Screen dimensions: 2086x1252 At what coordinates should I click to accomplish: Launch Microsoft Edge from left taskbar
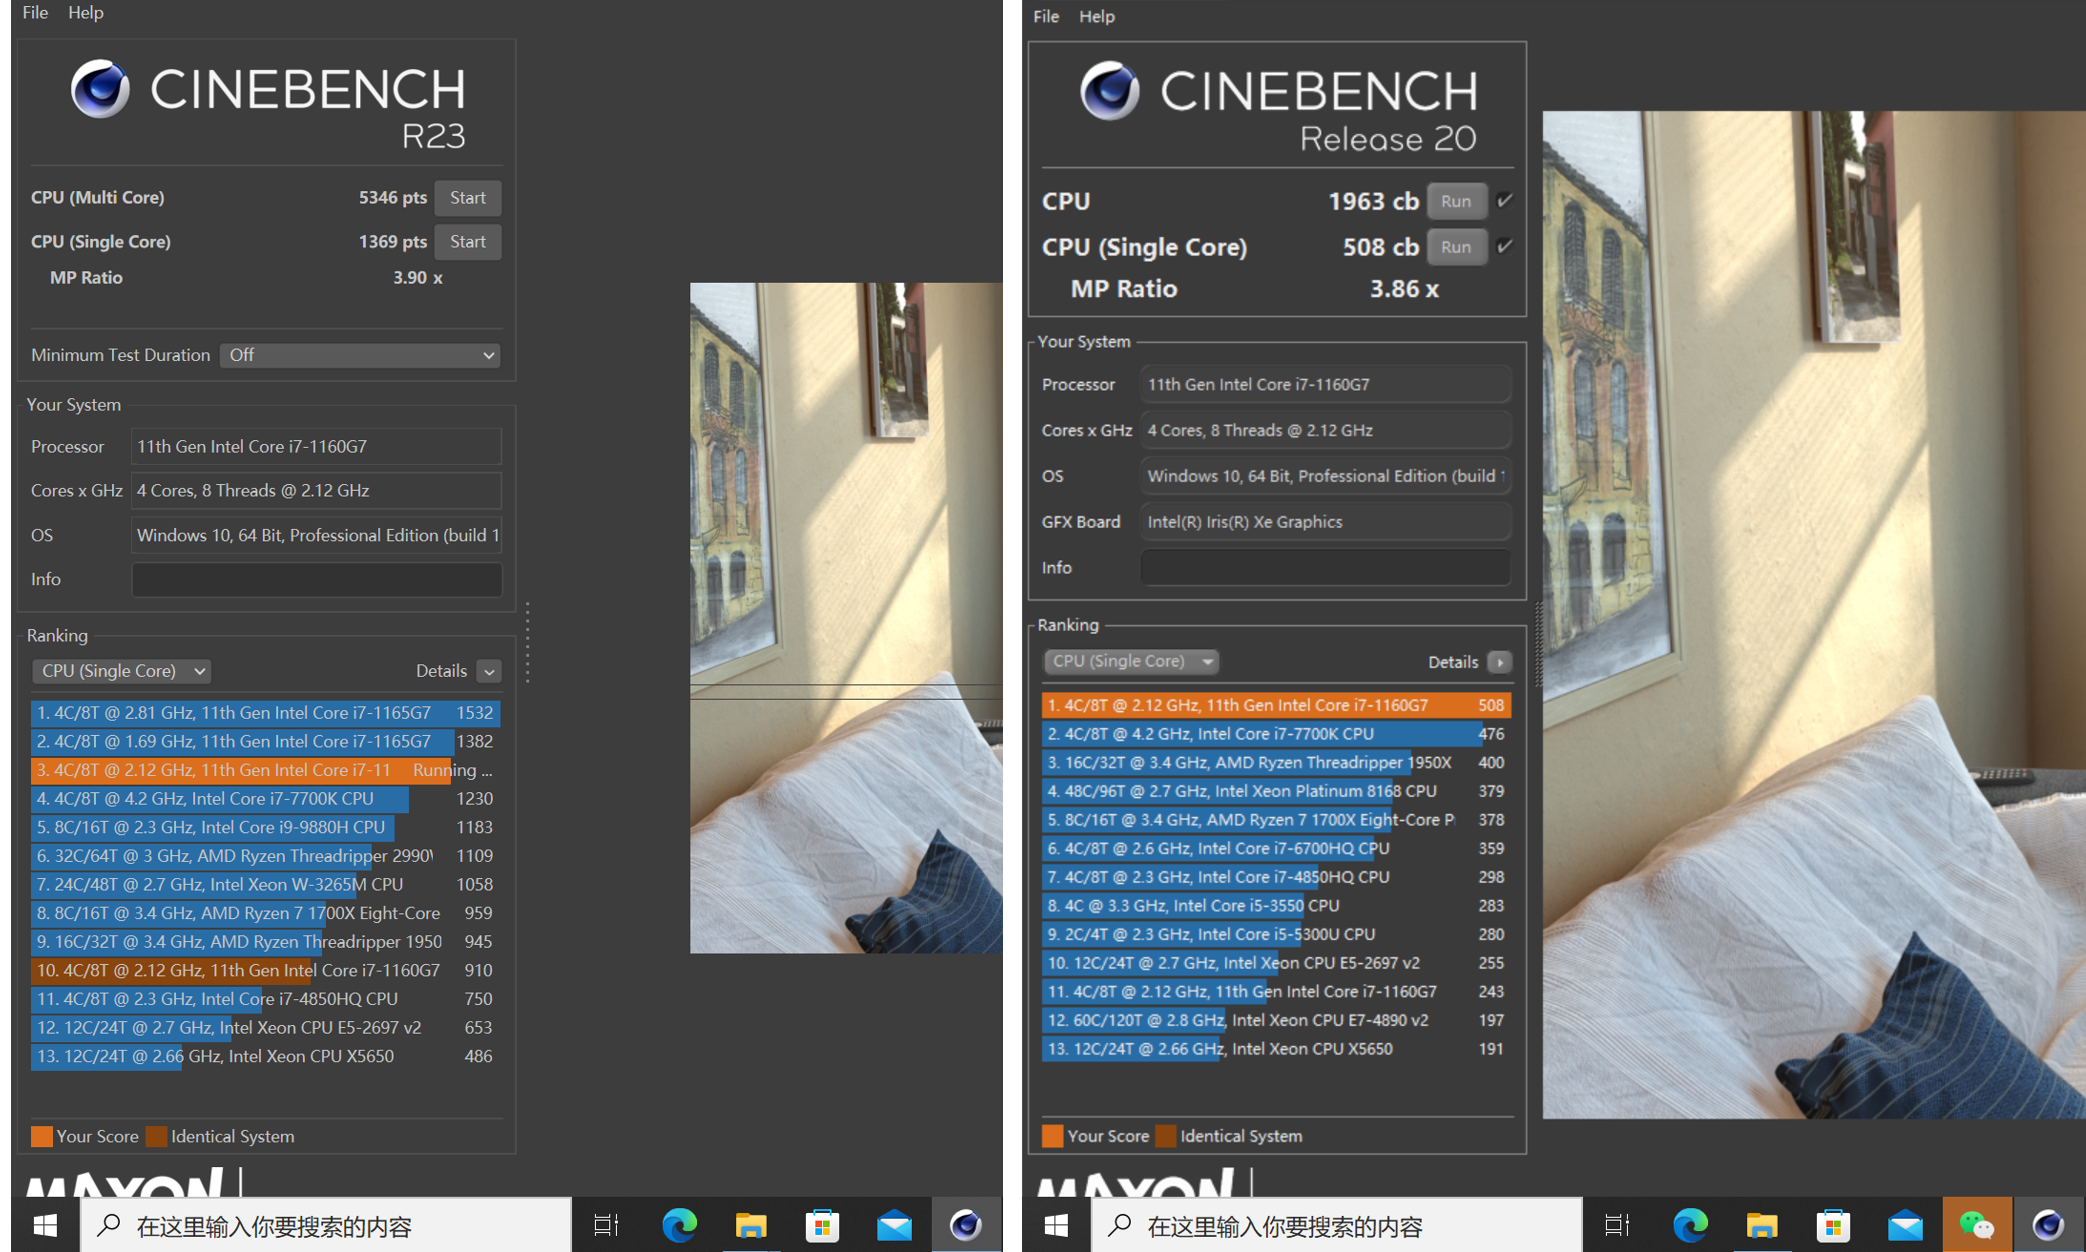click(679, 1225)
